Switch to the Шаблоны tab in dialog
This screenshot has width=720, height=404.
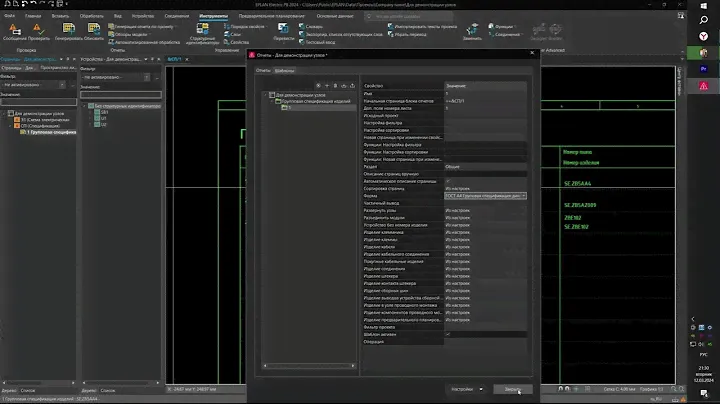(285, 70)
